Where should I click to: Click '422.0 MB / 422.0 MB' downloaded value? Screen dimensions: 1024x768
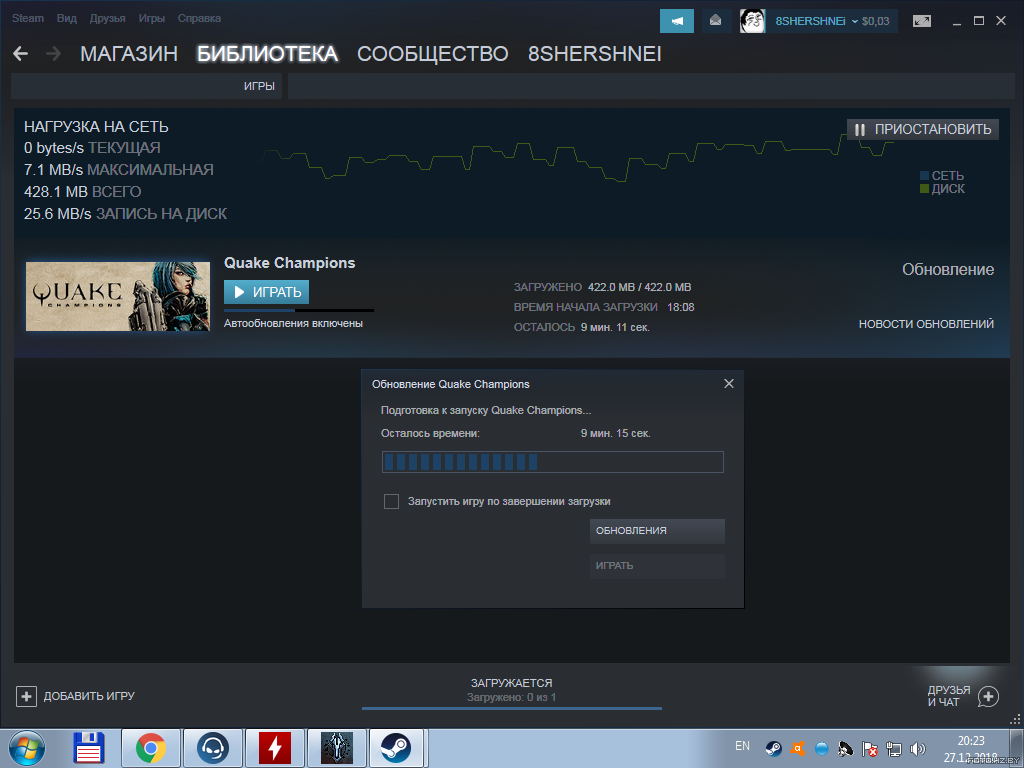pos(639,287)
